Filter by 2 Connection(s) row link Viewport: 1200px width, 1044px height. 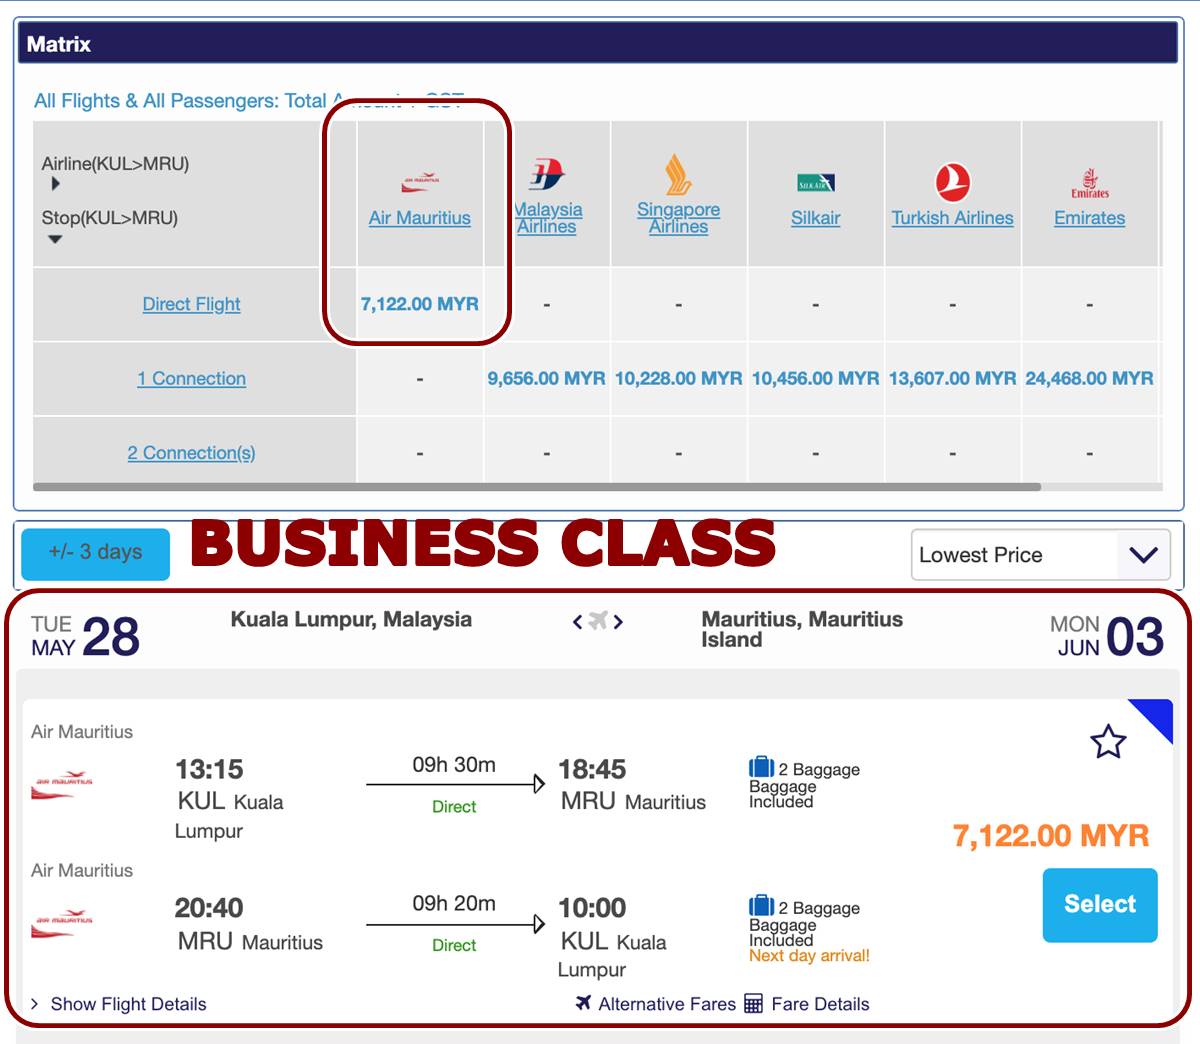pos(191,453)
